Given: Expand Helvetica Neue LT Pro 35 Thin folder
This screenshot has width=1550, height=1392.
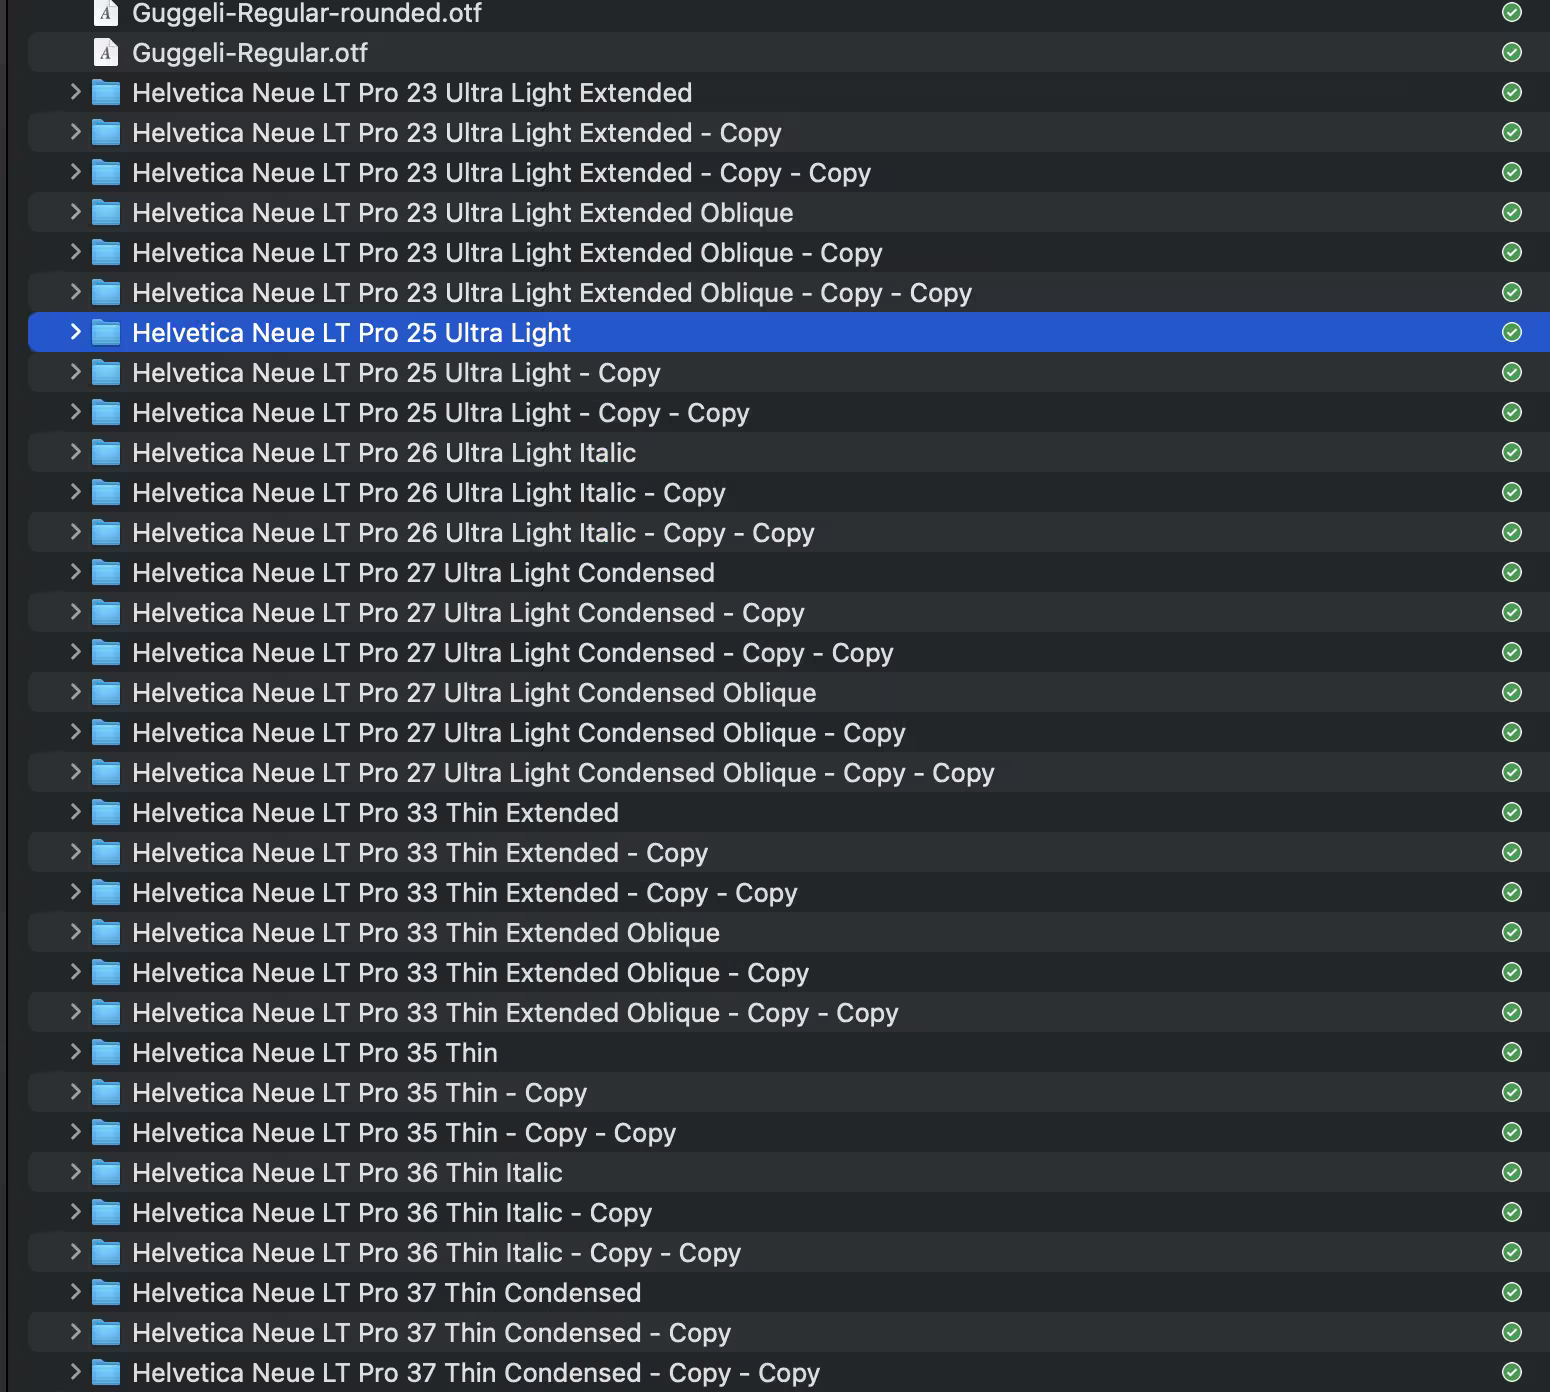Looking at the screenshot, I should point(75,1052).
